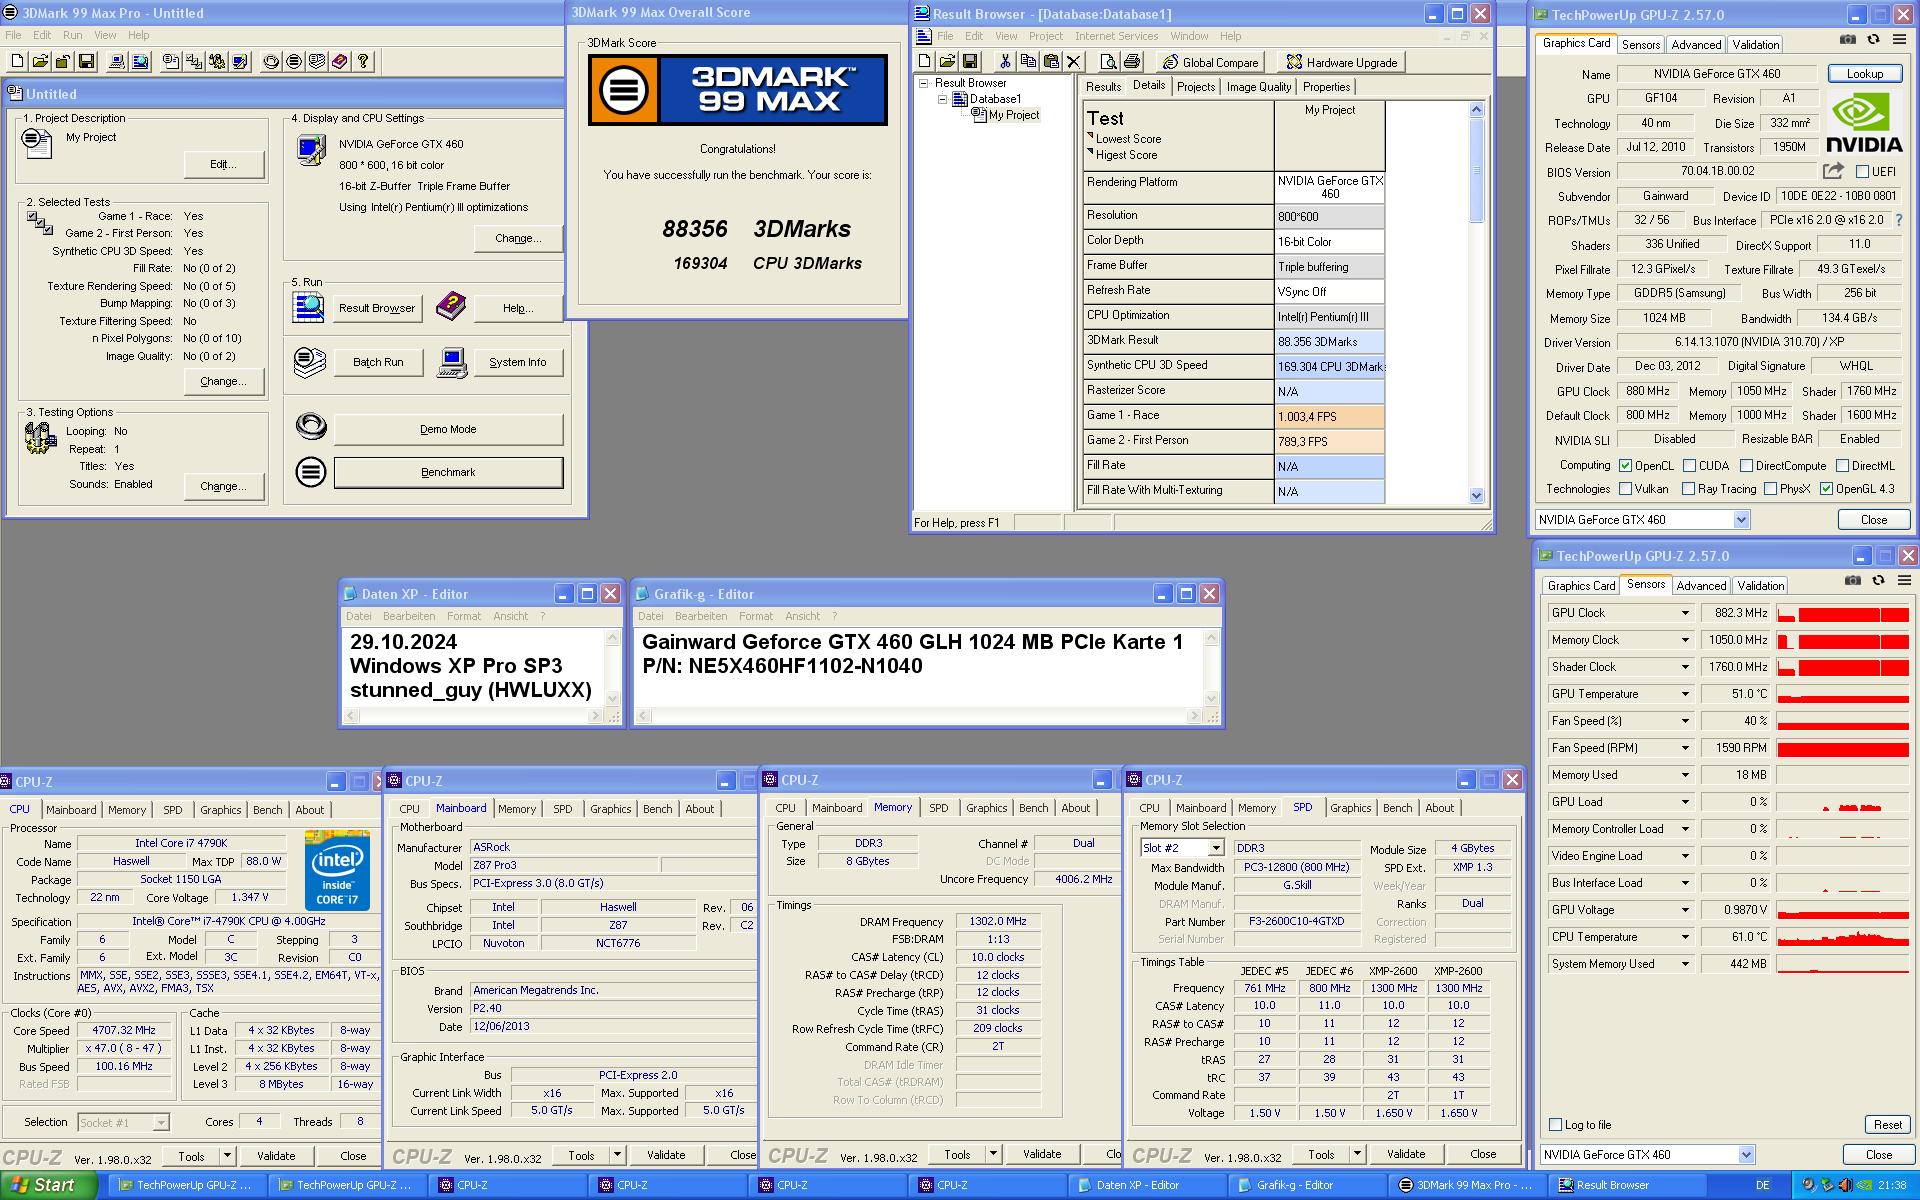Open the Internet Services menu in Result Browser
Screen dimensions: 1920x1200
click(x=1116, y=36)
